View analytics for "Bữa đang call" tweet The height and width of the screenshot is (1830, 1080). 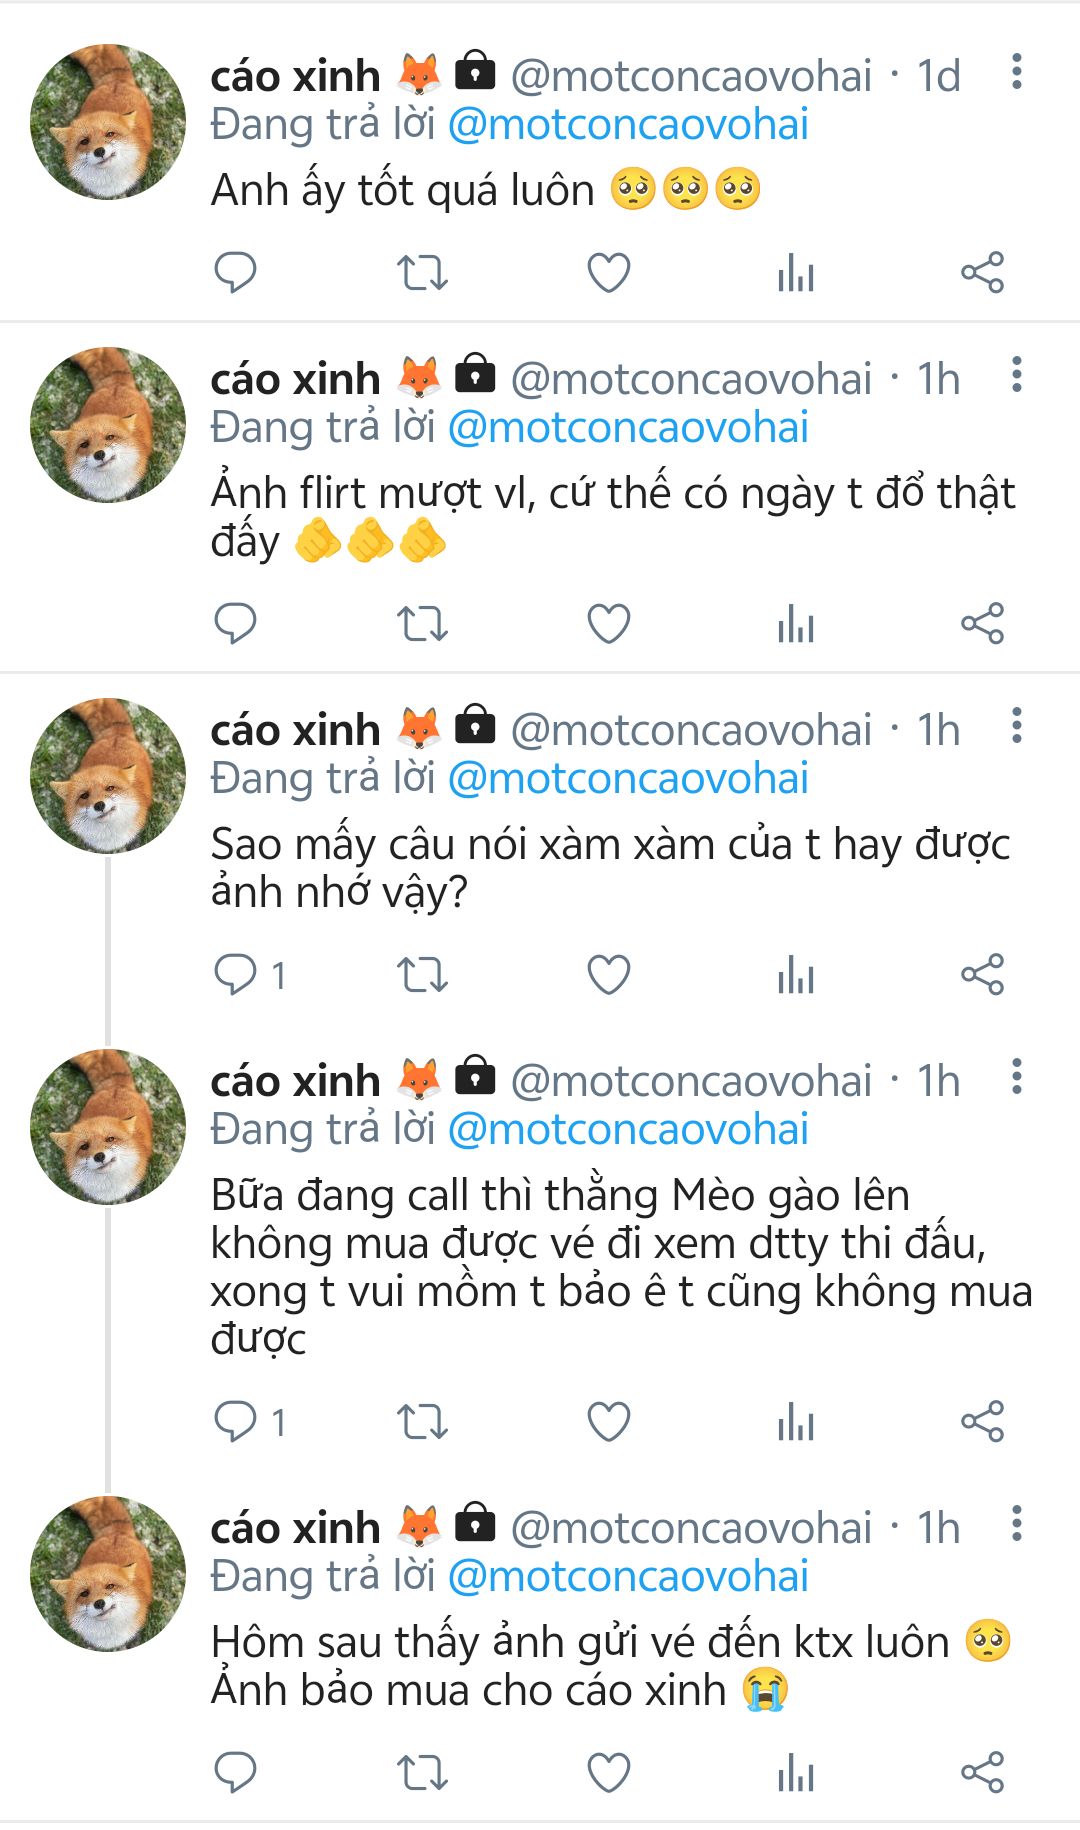point(796,1422)
